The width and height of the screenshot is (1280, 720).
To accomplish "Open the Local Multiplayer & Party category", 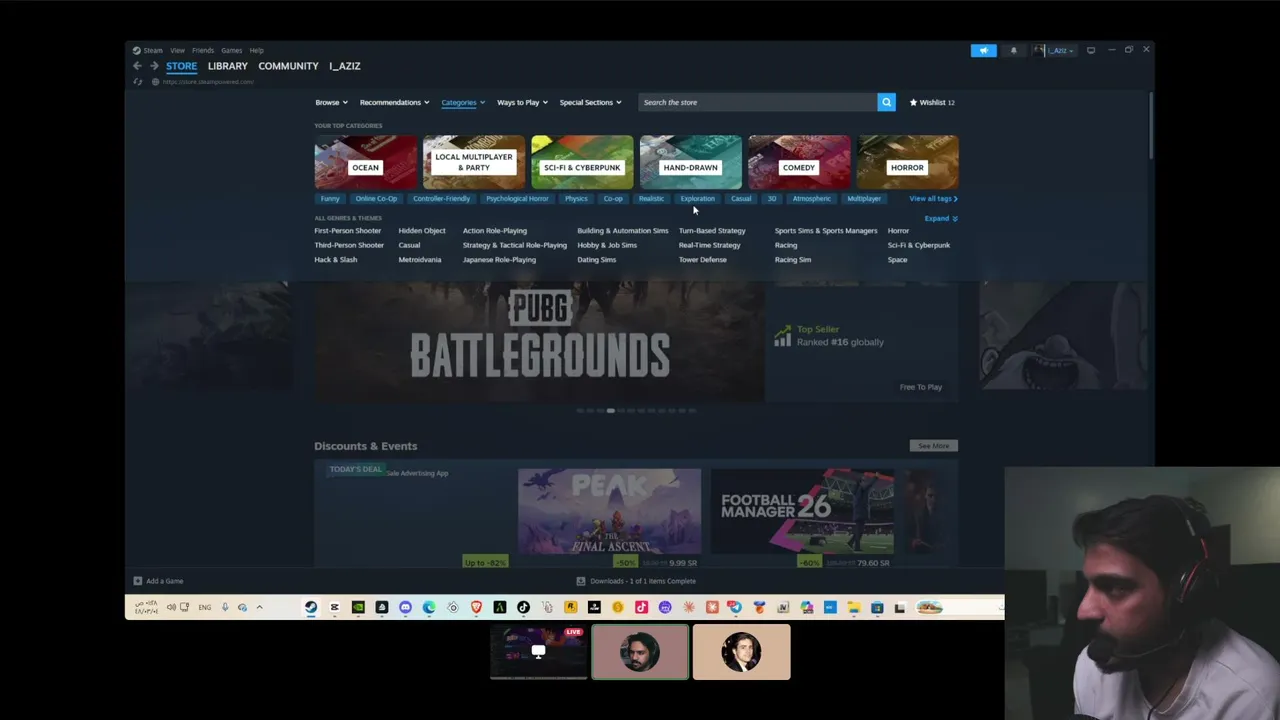I will coord(474,162).
